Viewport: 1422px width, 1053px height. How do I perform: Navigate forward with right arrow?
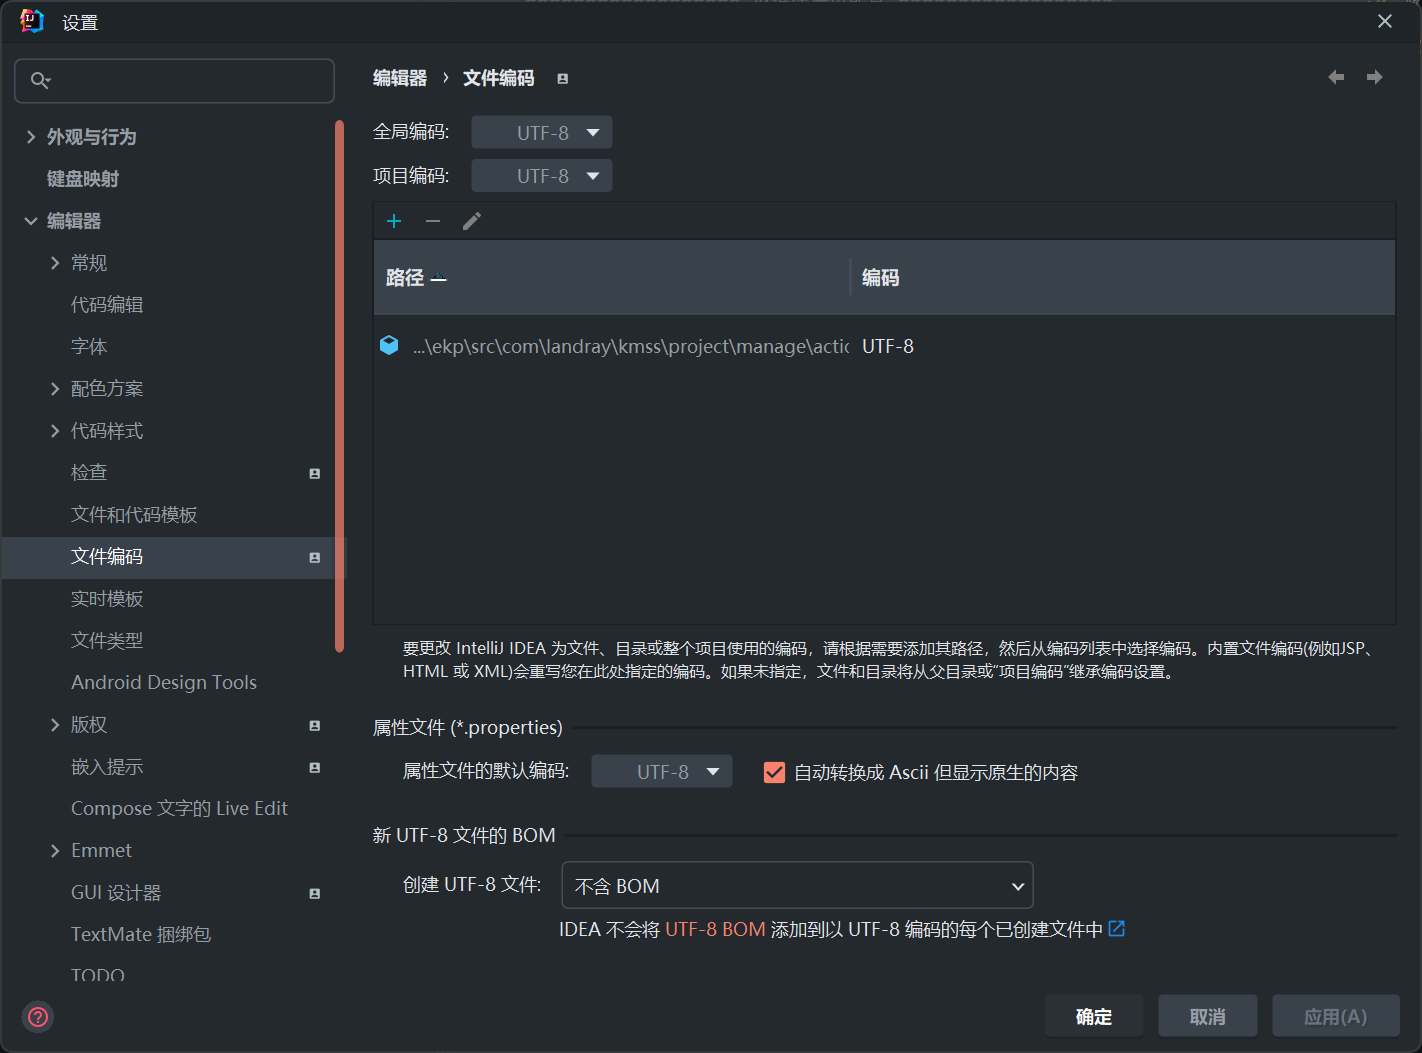1375,77
